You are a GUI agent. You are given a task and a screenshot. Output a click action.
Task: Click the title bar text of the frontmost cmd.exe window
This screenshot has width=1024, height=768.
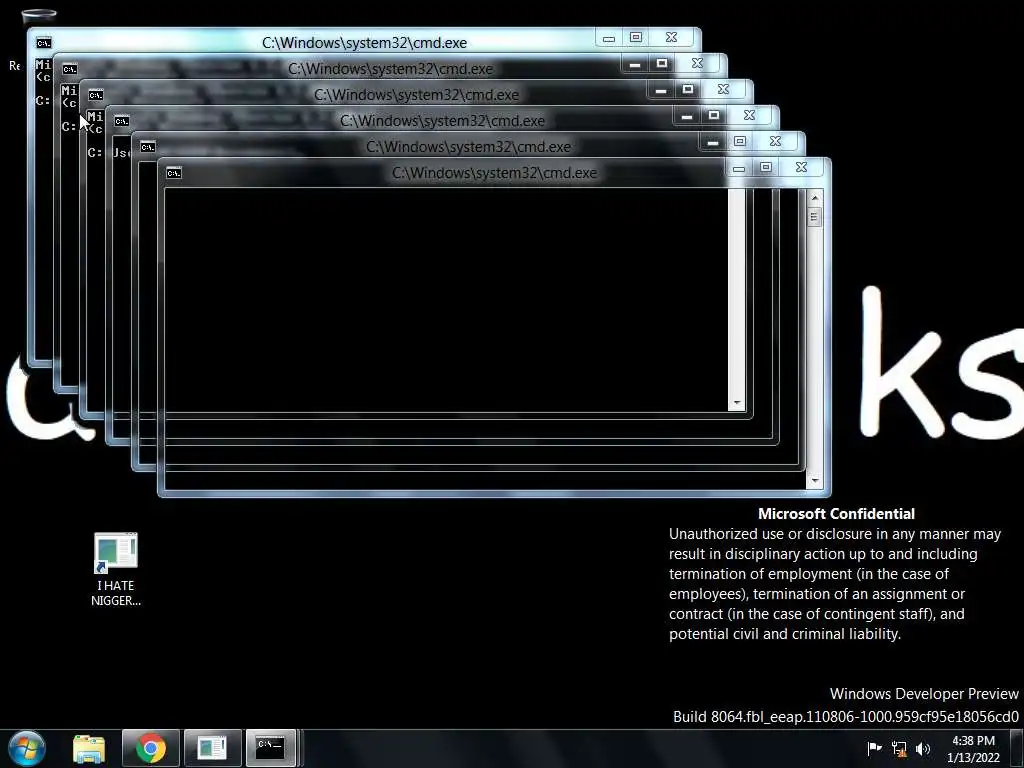click(x=494, y=173)
